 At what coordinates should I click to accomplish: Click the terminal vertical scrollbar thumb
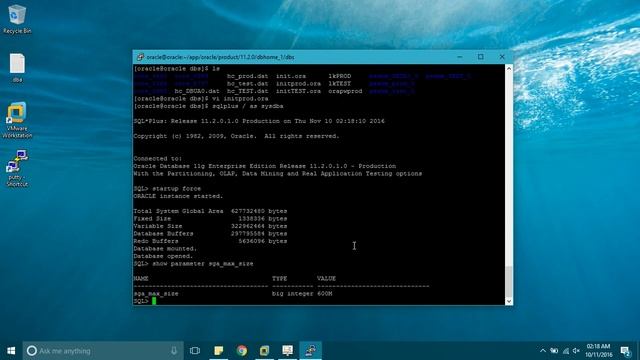[x=509, y=282]
